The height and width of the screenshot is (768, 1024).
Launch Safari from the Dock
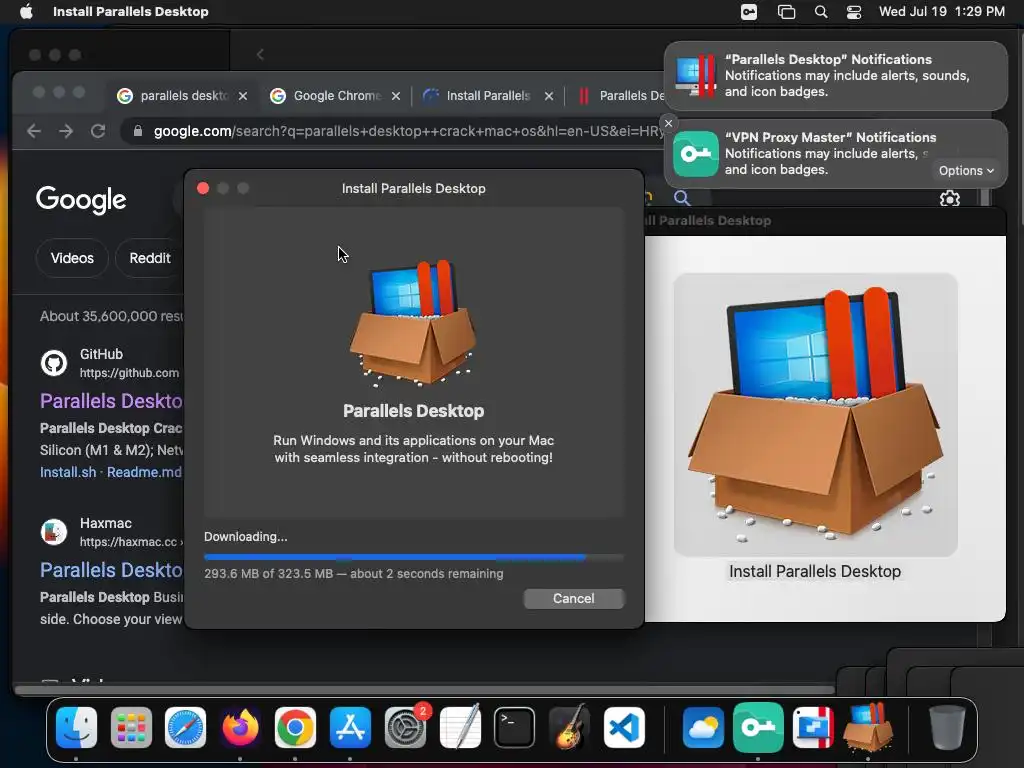tap(185, 727)
